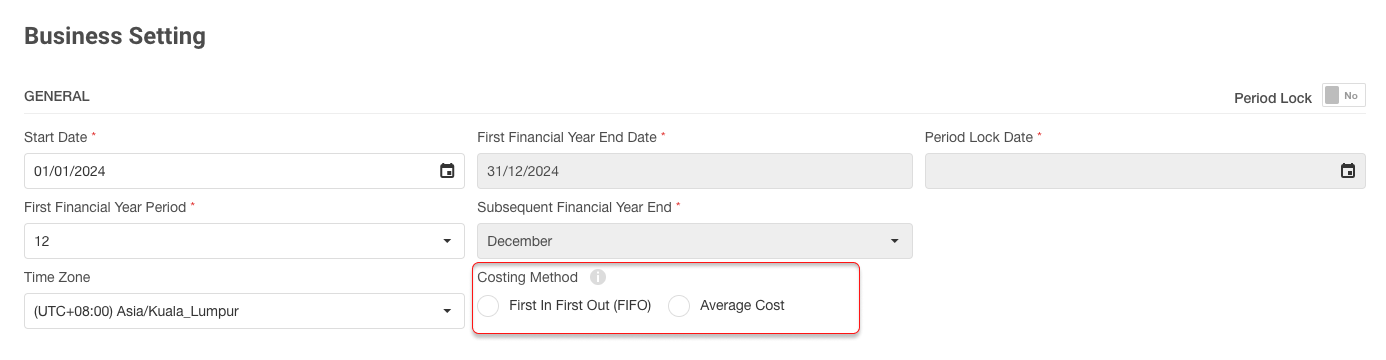1386x360 pixels.
Task: Click the GENERAL section heading
Action: coord(57,97)
